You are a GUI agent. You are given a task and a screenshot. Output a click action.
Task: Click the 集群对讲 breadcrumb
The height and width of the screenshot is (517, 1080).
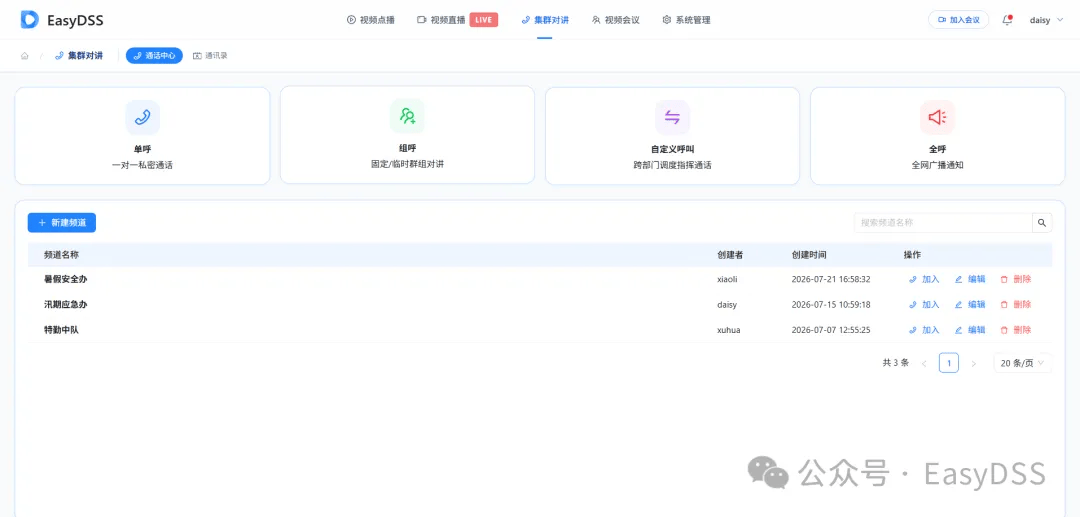point(79,56)
